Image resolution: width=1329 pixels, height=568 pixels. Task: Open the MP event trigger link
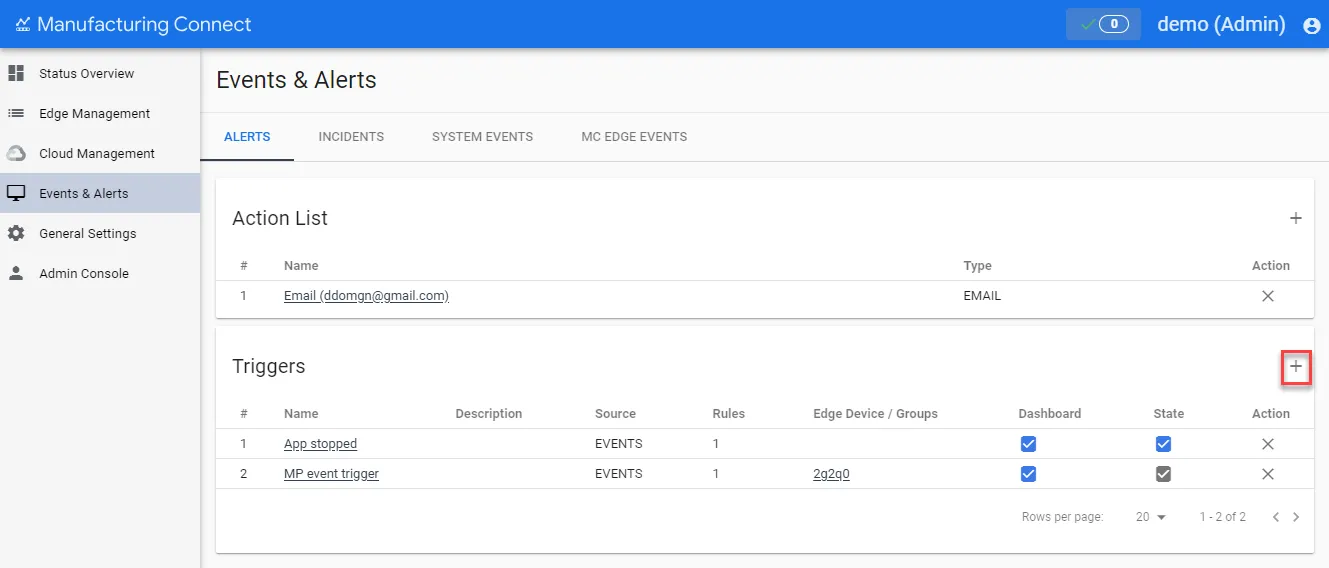331,474
